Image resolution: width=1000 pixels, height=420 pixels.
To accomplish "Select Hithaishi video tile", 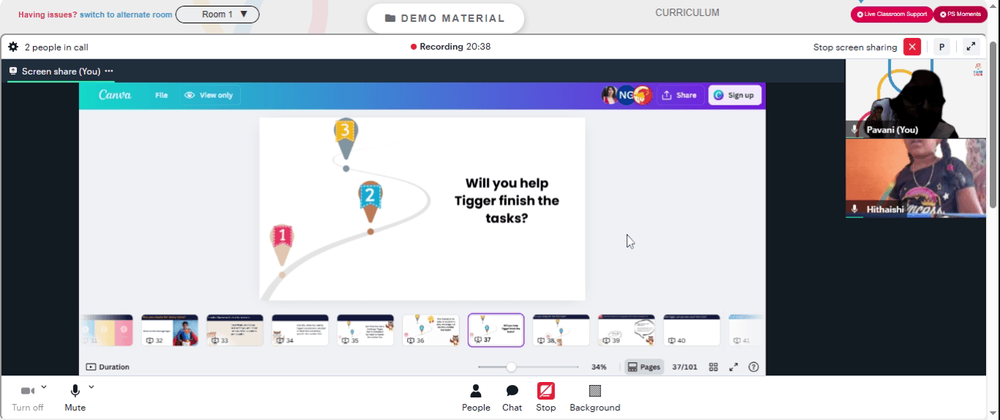I will click(x=915, y=178).
